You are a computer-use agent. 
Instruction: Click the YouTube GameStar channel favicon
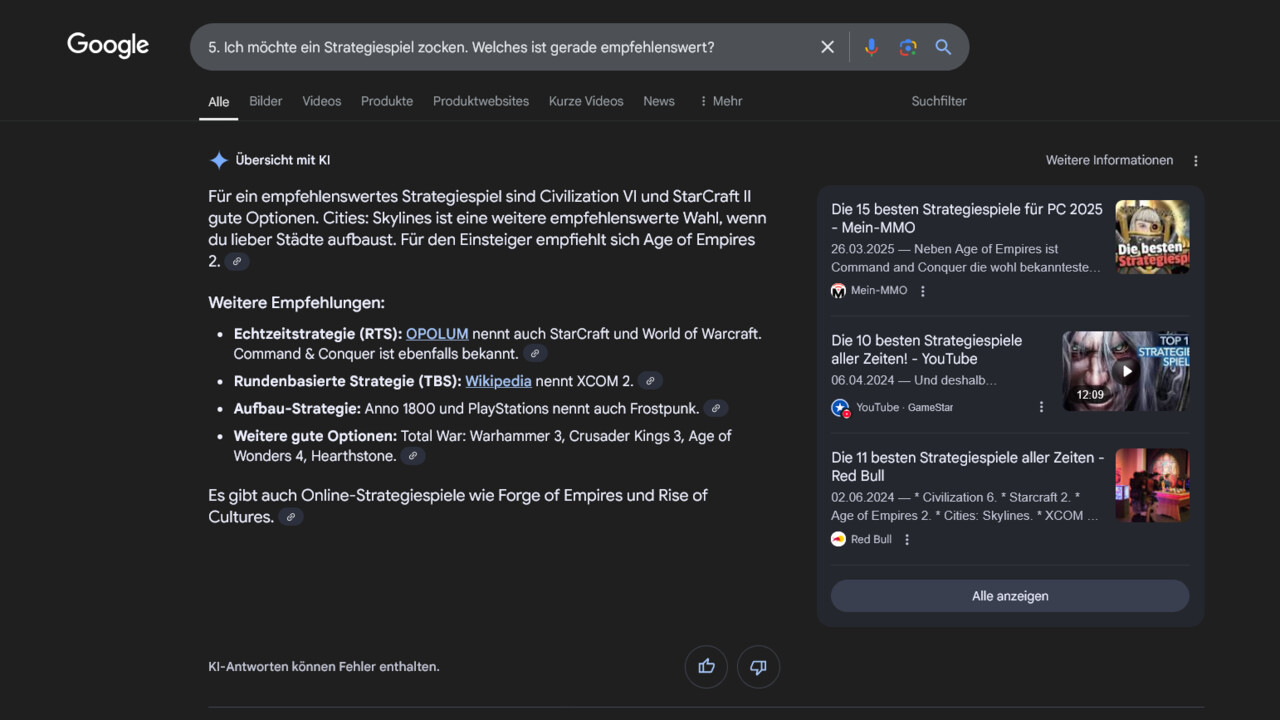click(x=840, y=408)
